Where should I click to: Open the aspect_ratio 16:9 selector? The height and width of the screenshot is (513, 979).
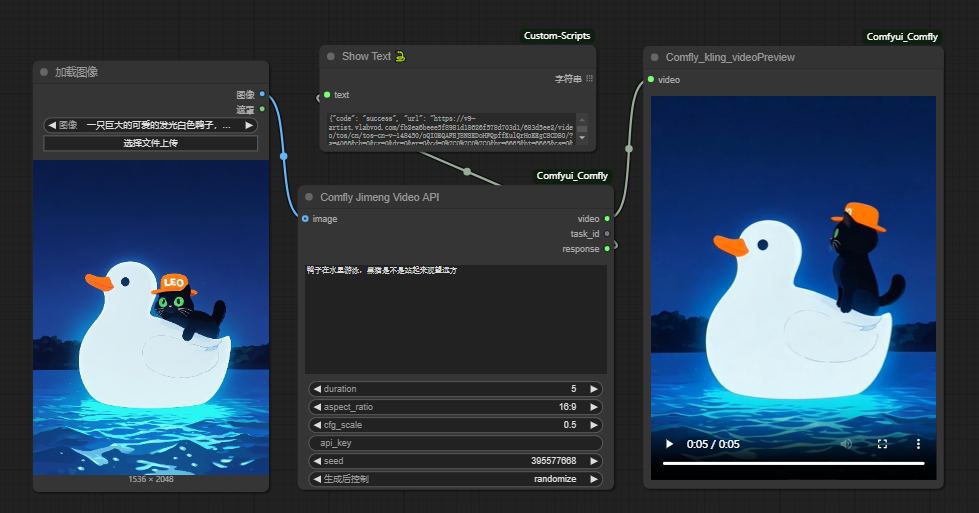coord(456,407)
